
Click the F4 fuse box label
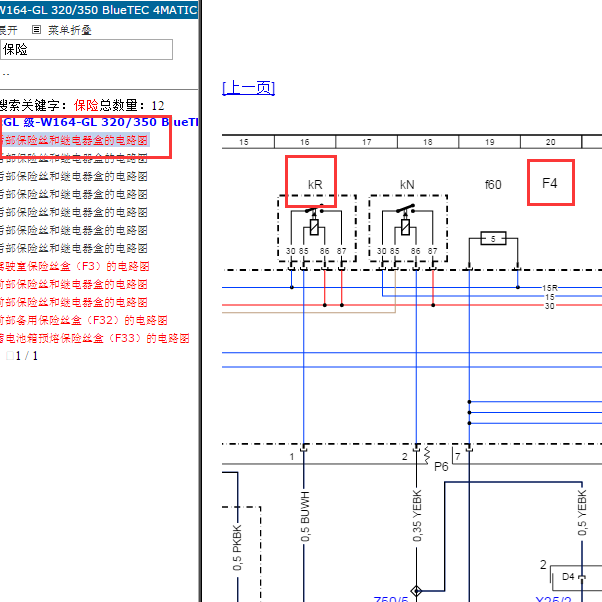point(550,183)
